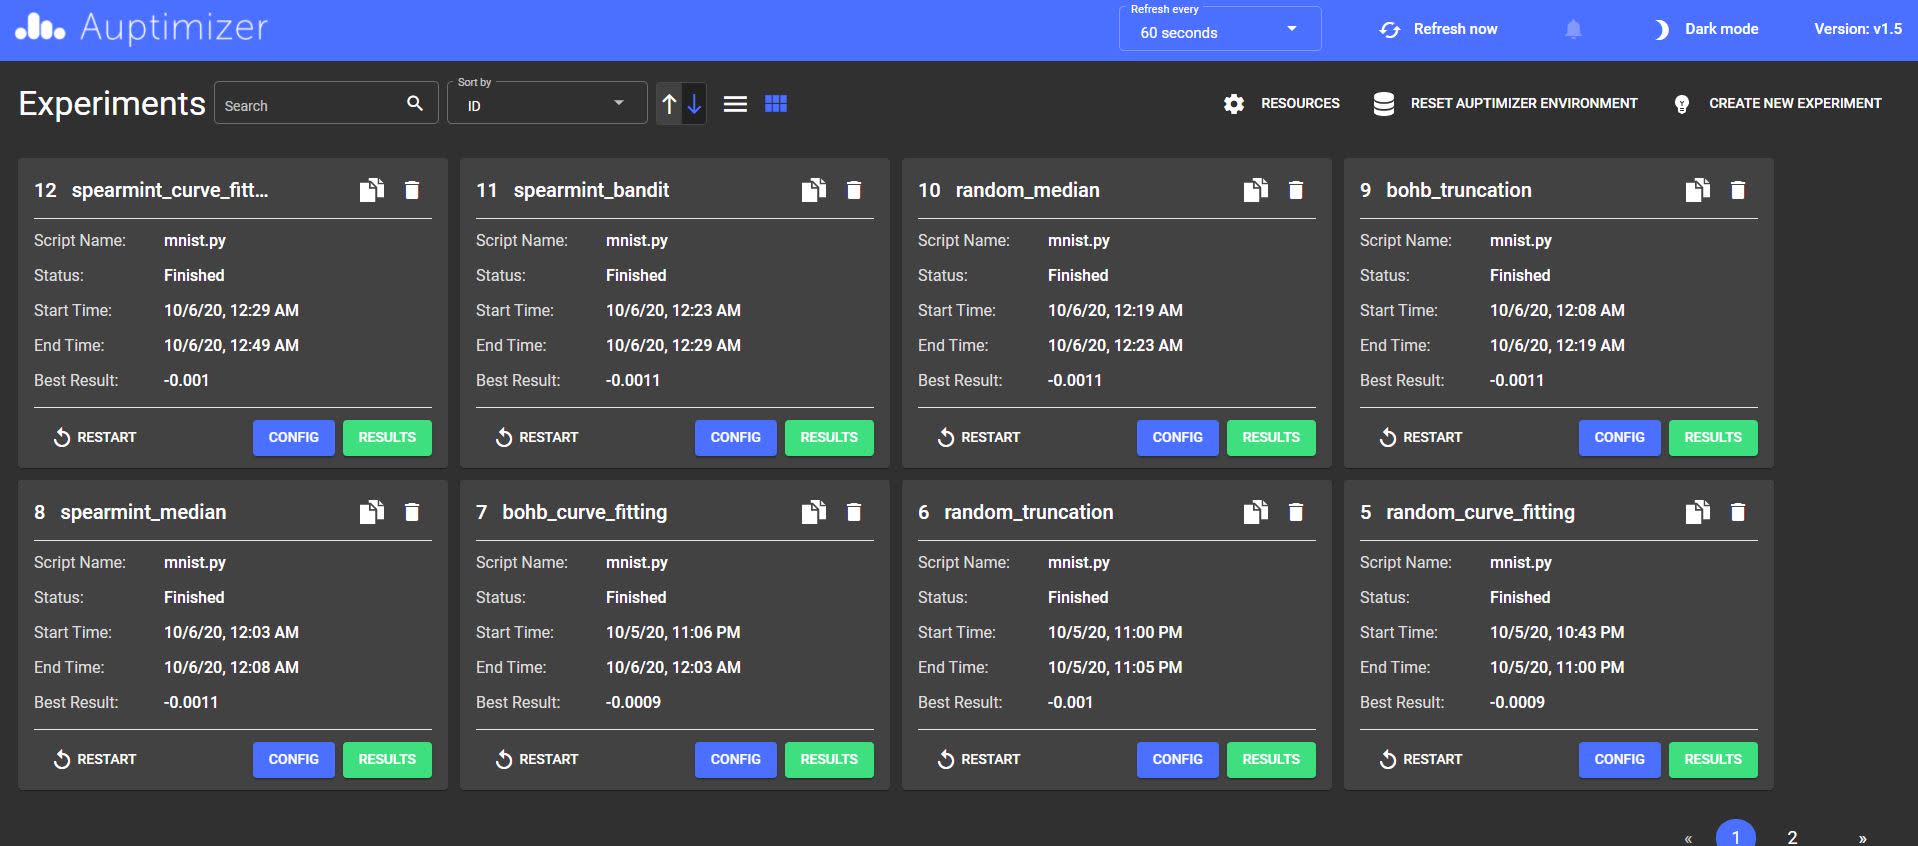This screenshot has height=846, width=1918.
Task: Select current pagination page 1
Action: pyautogui.click(x=1736, y=835)
